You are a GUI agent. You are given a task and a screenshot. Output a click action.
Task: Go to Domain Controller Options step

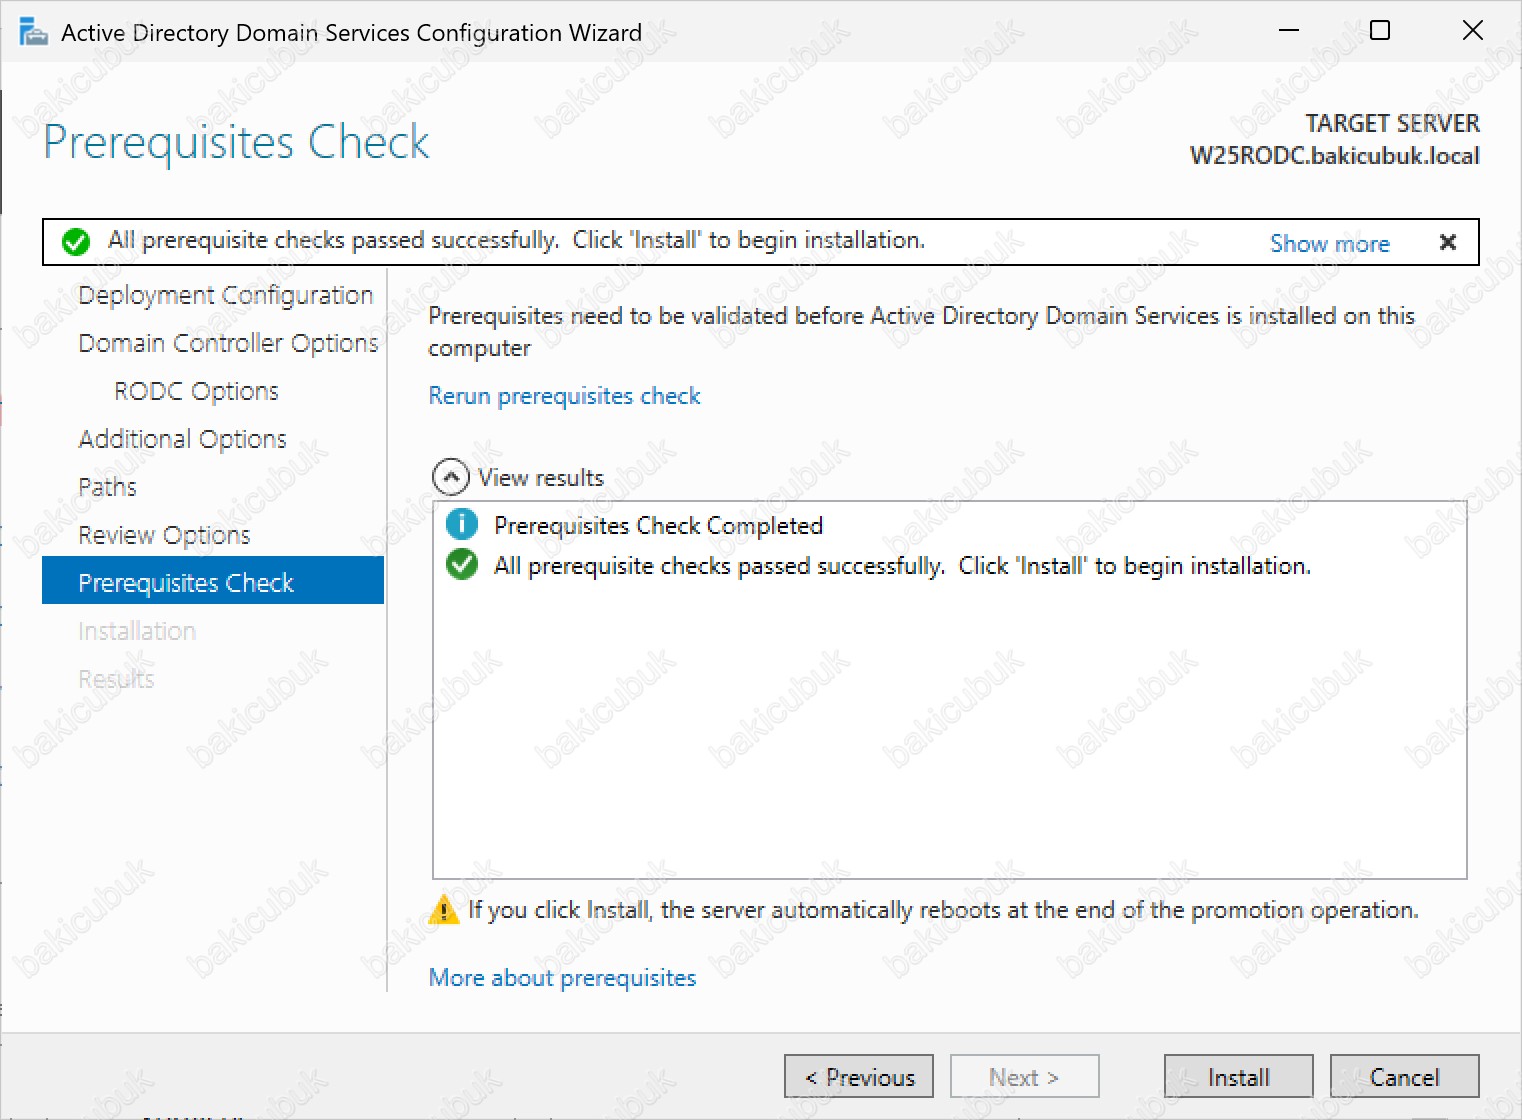point(228,343)
